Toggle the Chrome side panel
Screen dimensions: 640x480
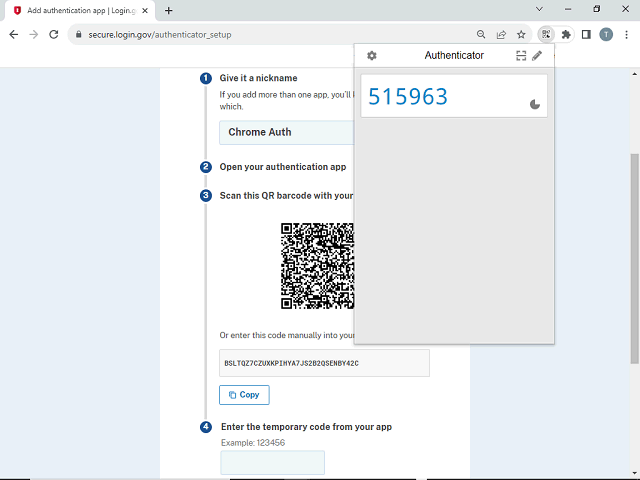click(586, 34)
